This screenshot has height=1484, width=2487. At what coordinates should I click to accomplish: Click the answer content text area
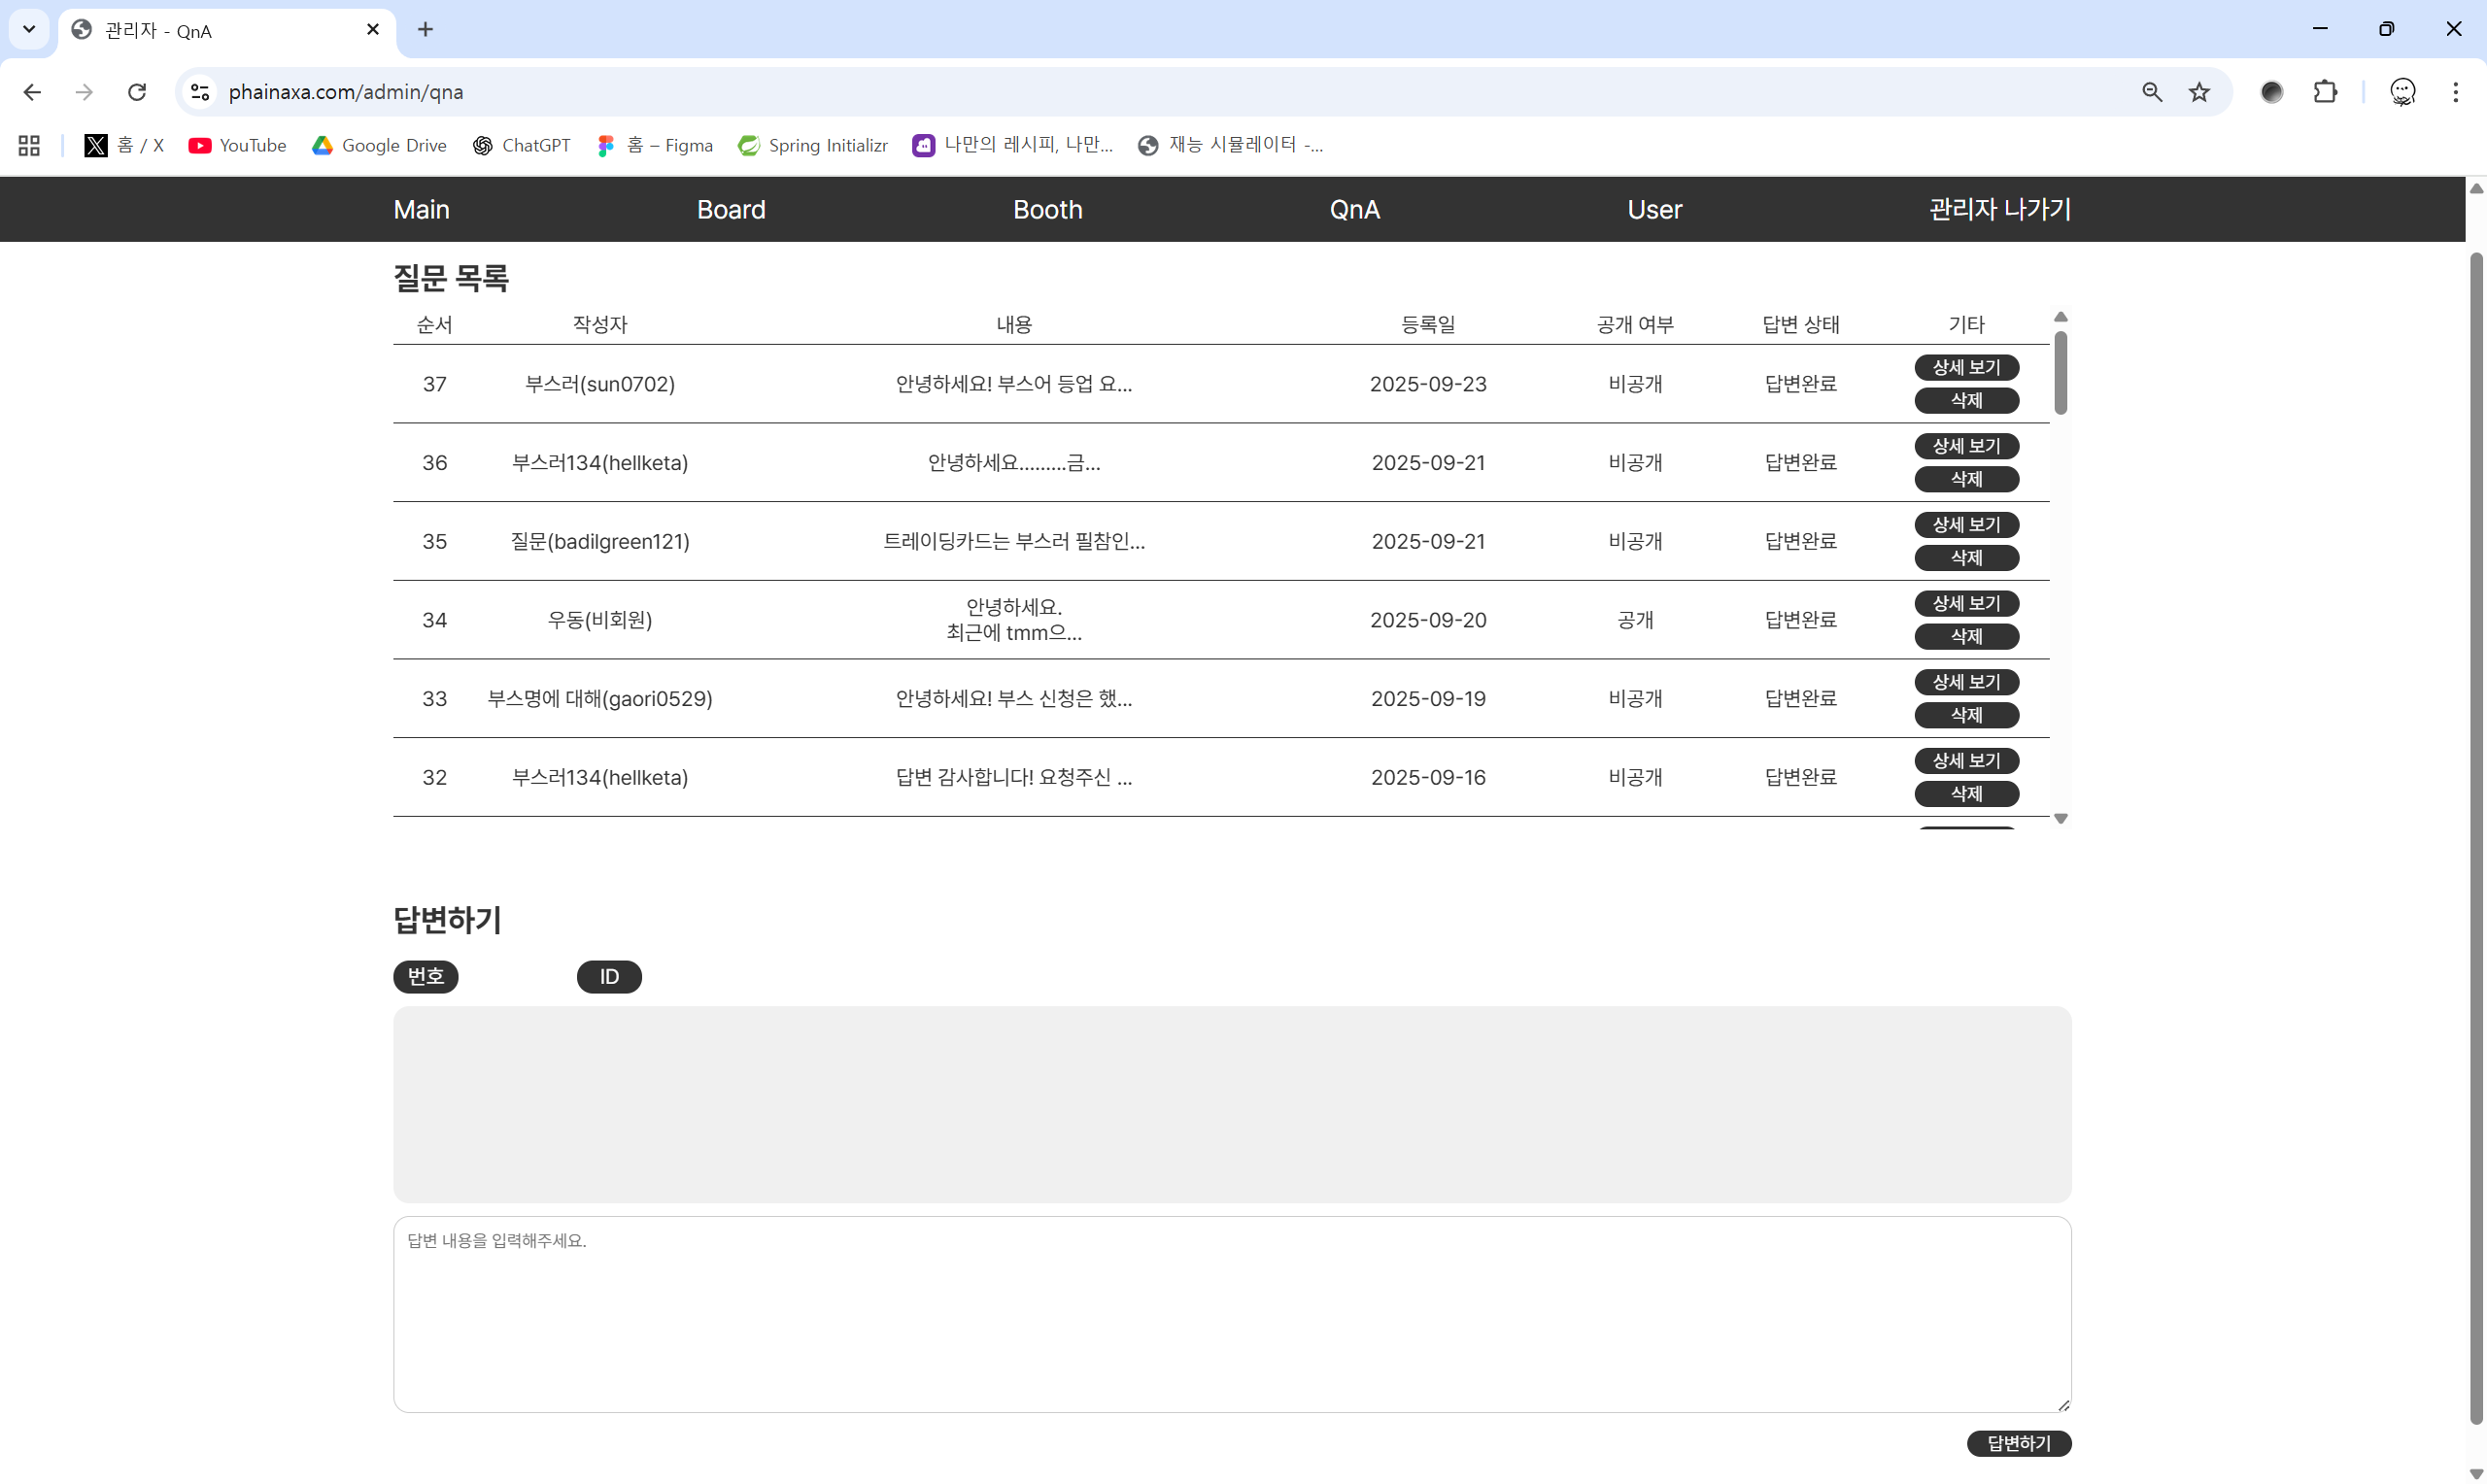[1231, 1313]
